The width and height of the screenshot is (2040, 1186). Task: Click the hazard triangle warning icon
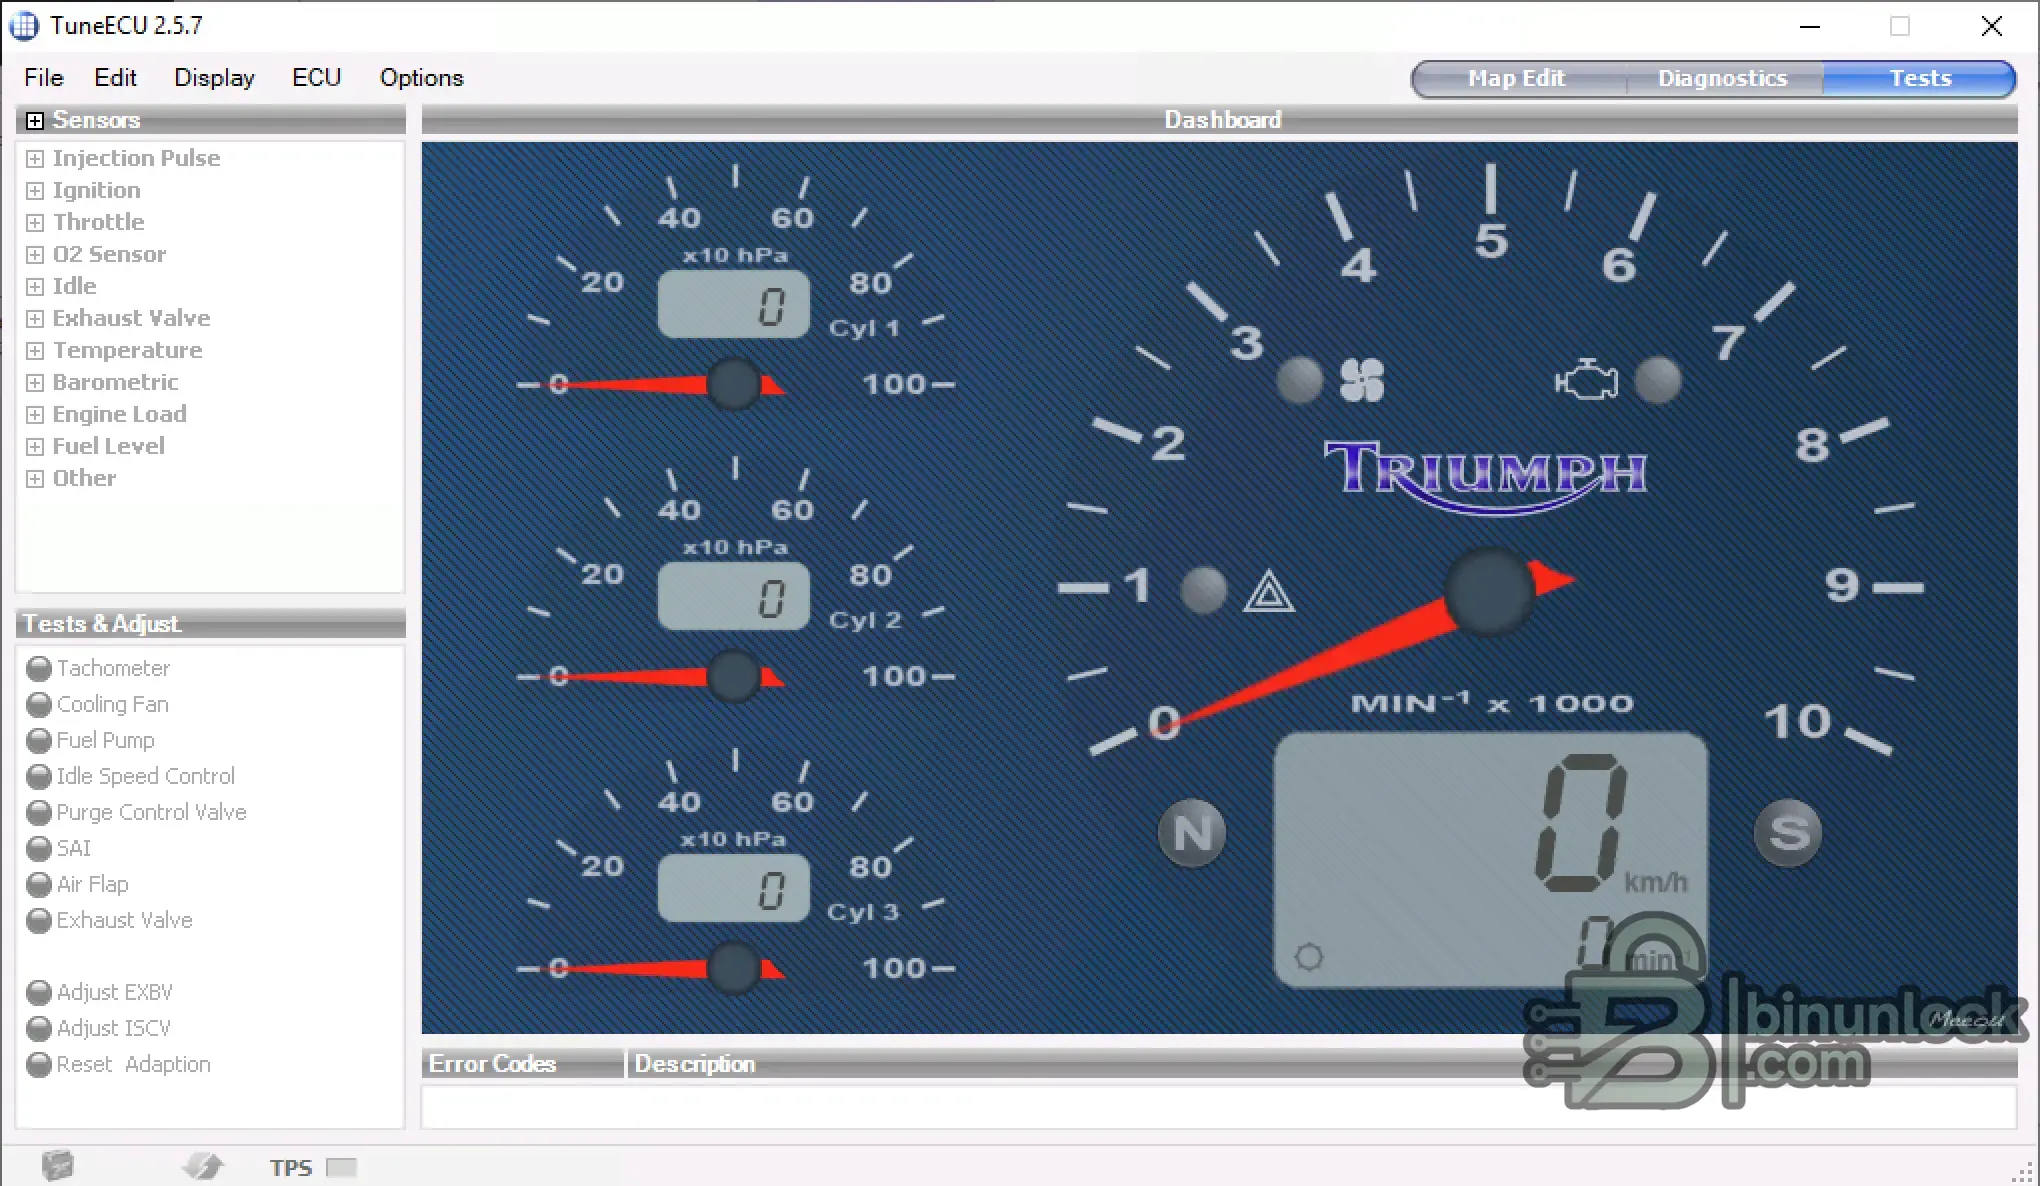[1269, 591]
